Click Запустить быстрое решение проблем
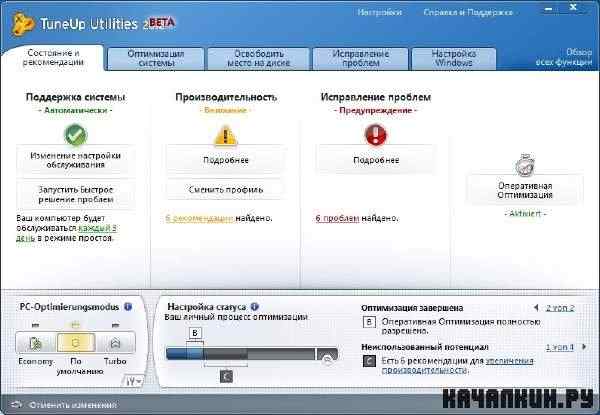This screenshot has height=415, width=600. coord(76,194)
